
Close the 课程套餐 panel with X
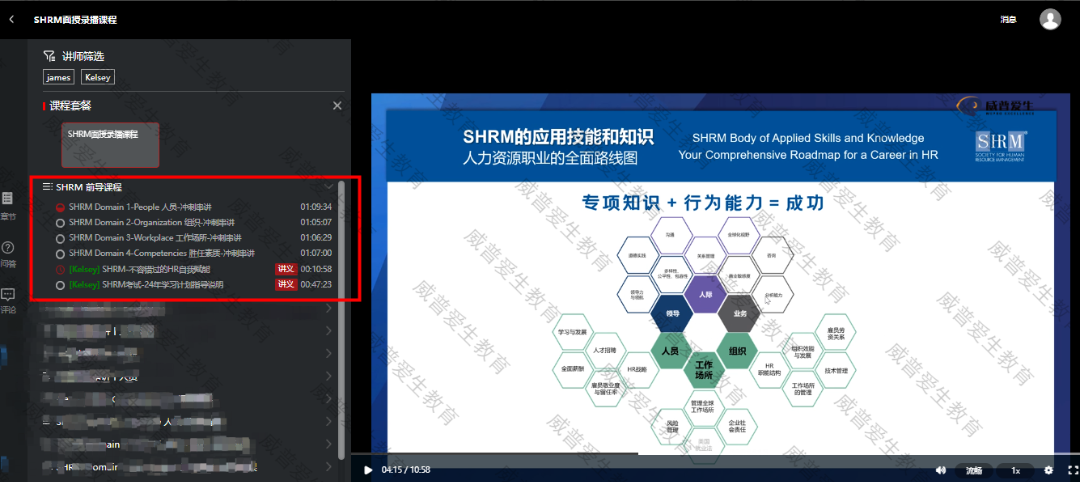click(337, 106)
